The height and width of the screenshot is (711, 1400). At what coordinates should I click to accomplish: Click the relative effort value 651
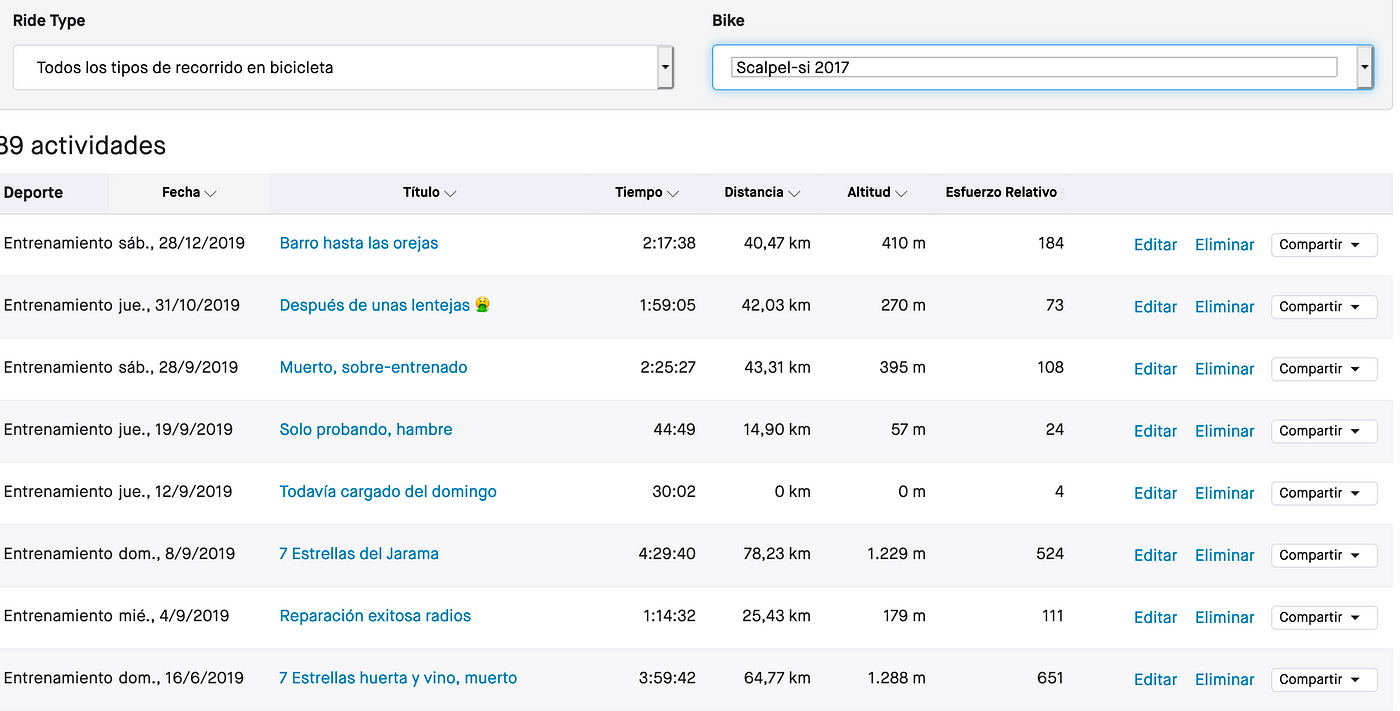pyautogui.click(x=1050, y=677)
